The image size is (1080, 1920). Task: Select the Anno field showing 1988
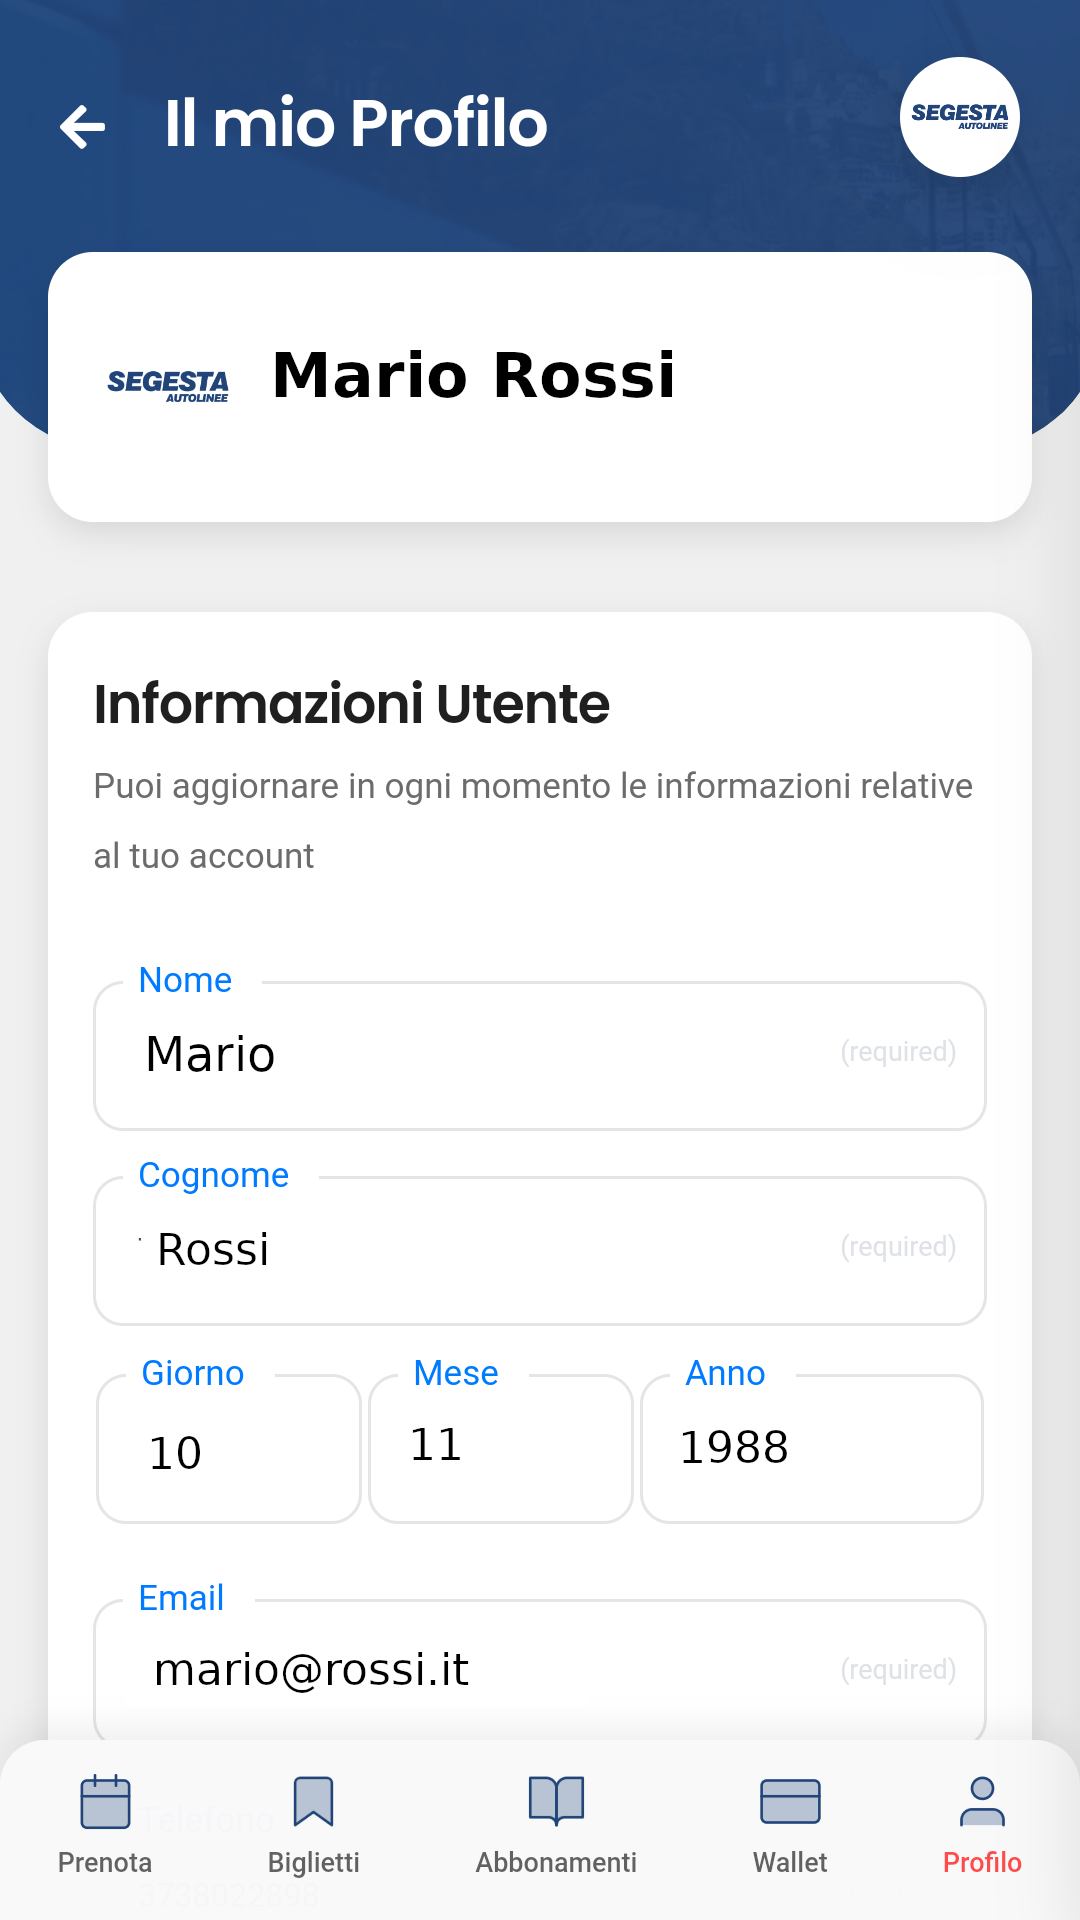(x=811, y=1448)
